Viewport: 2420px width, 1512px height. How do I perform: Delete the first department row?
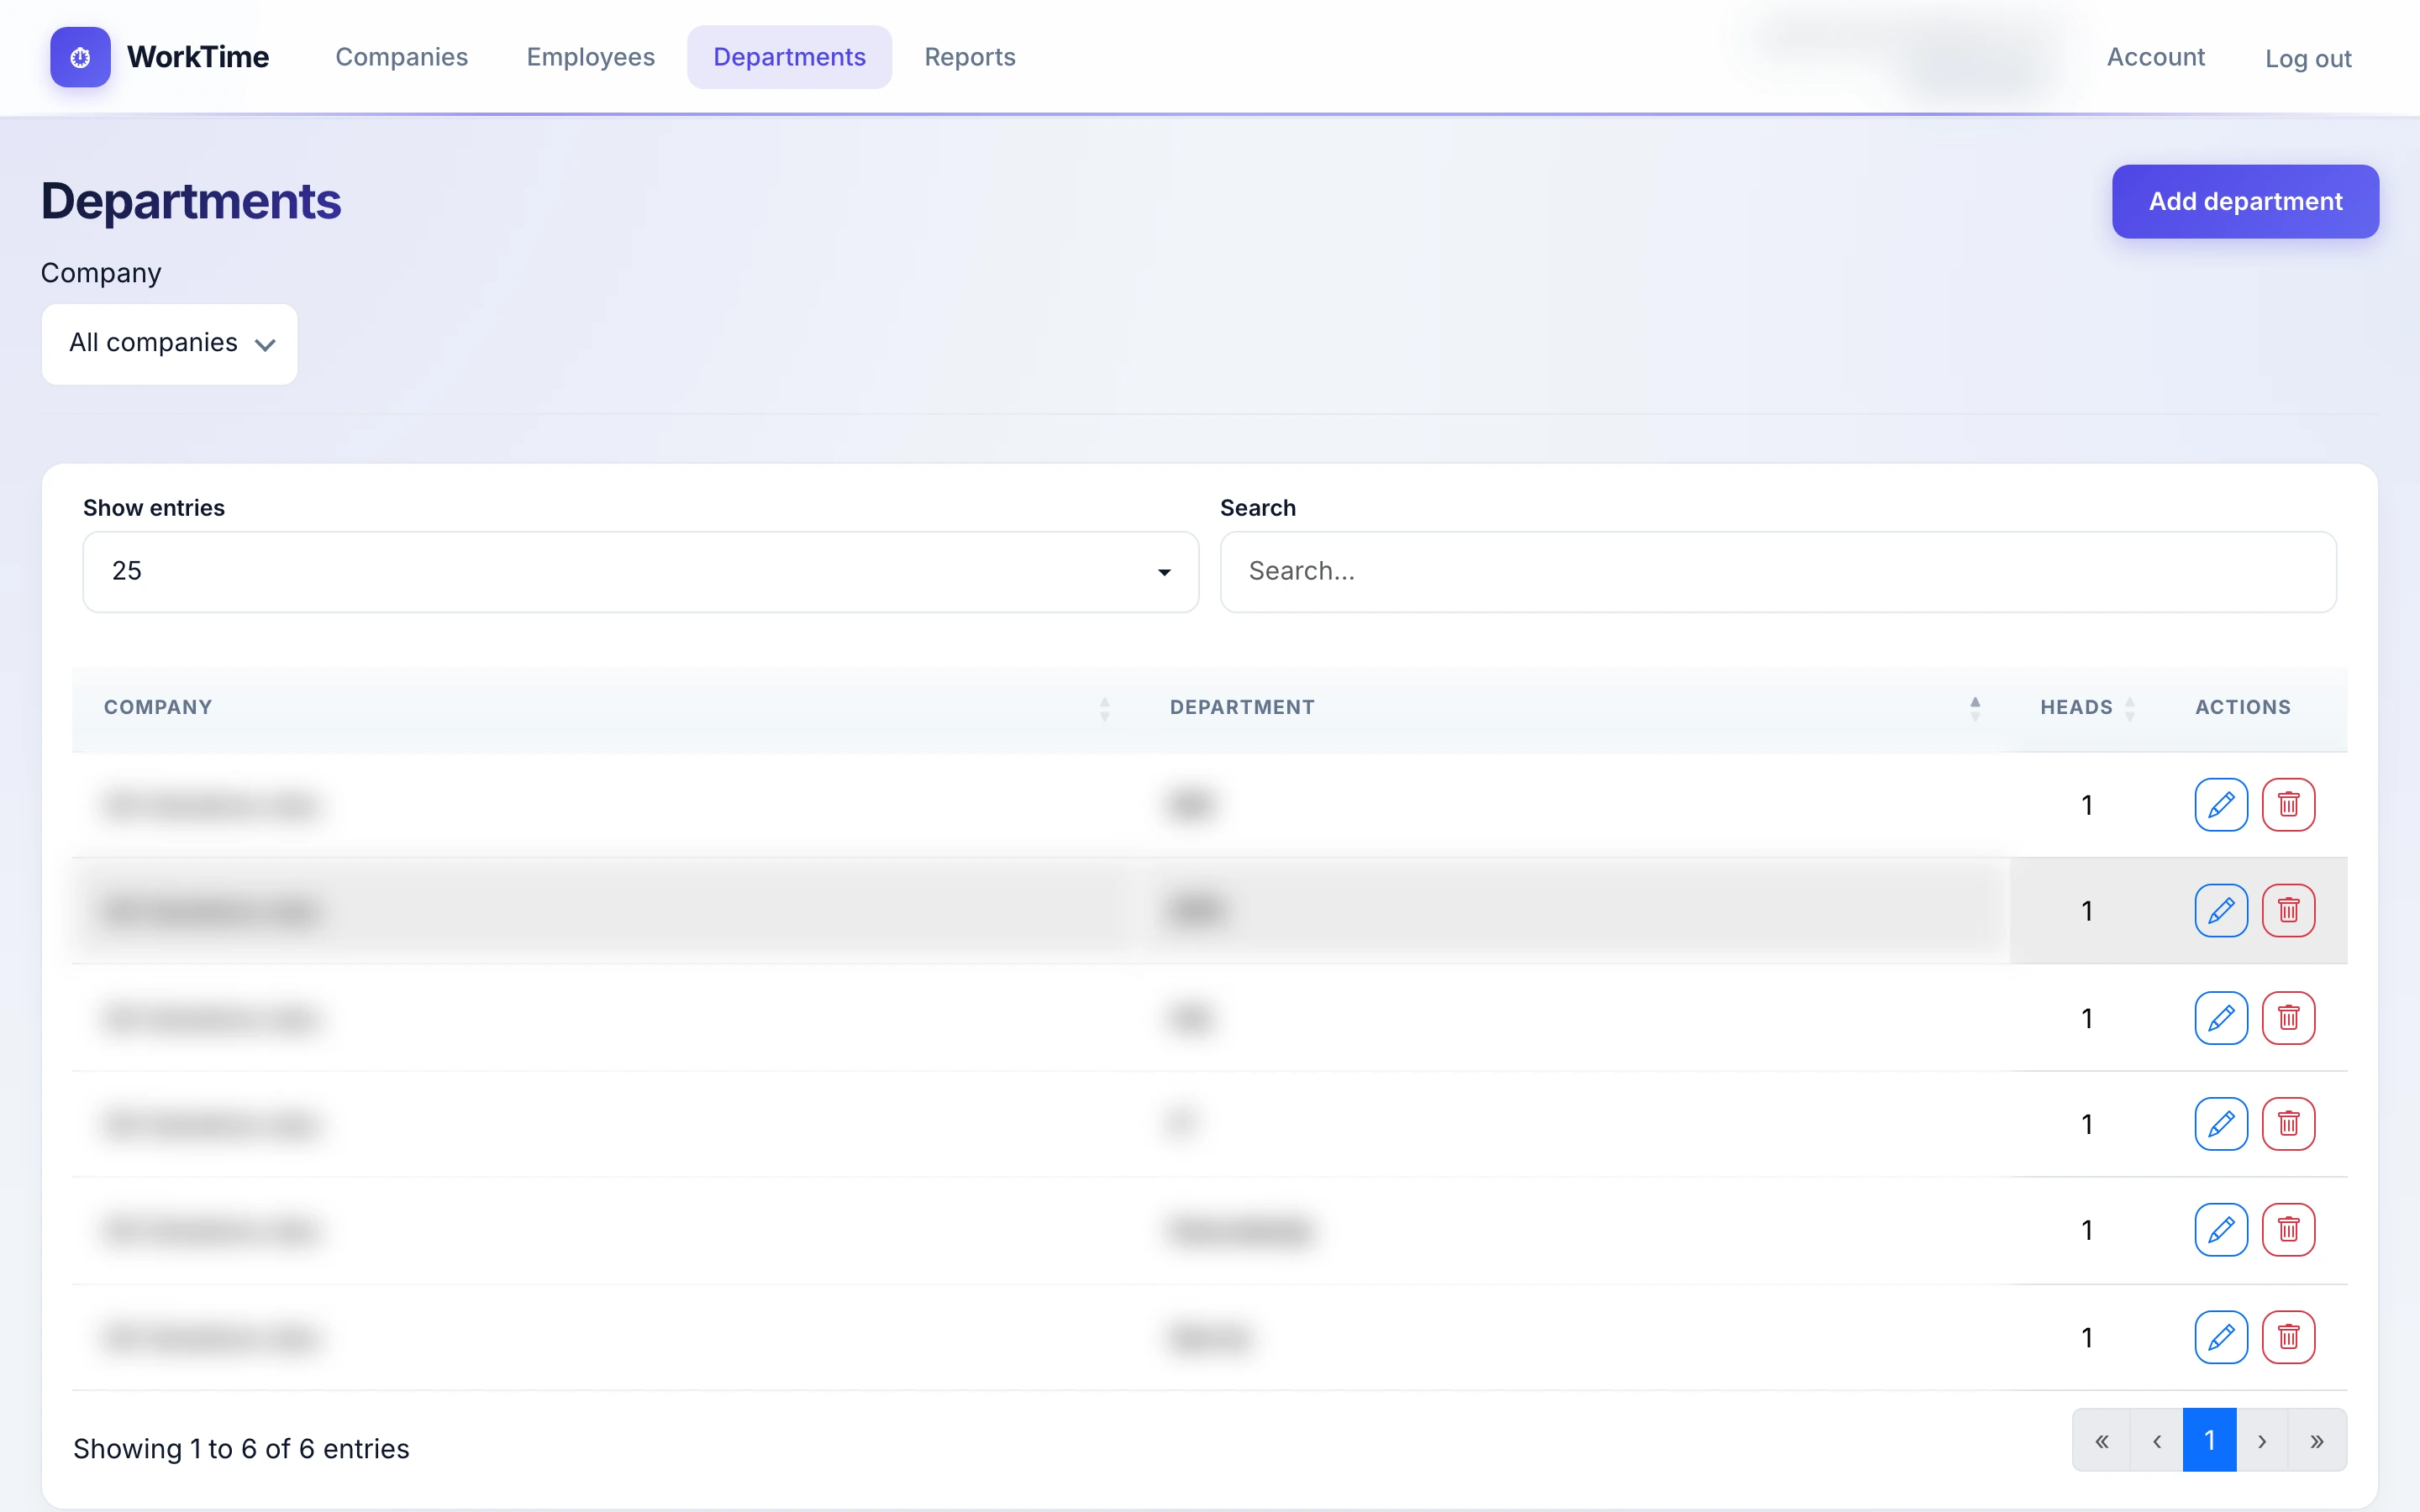pyautogui.click(x=2288, y=805)
